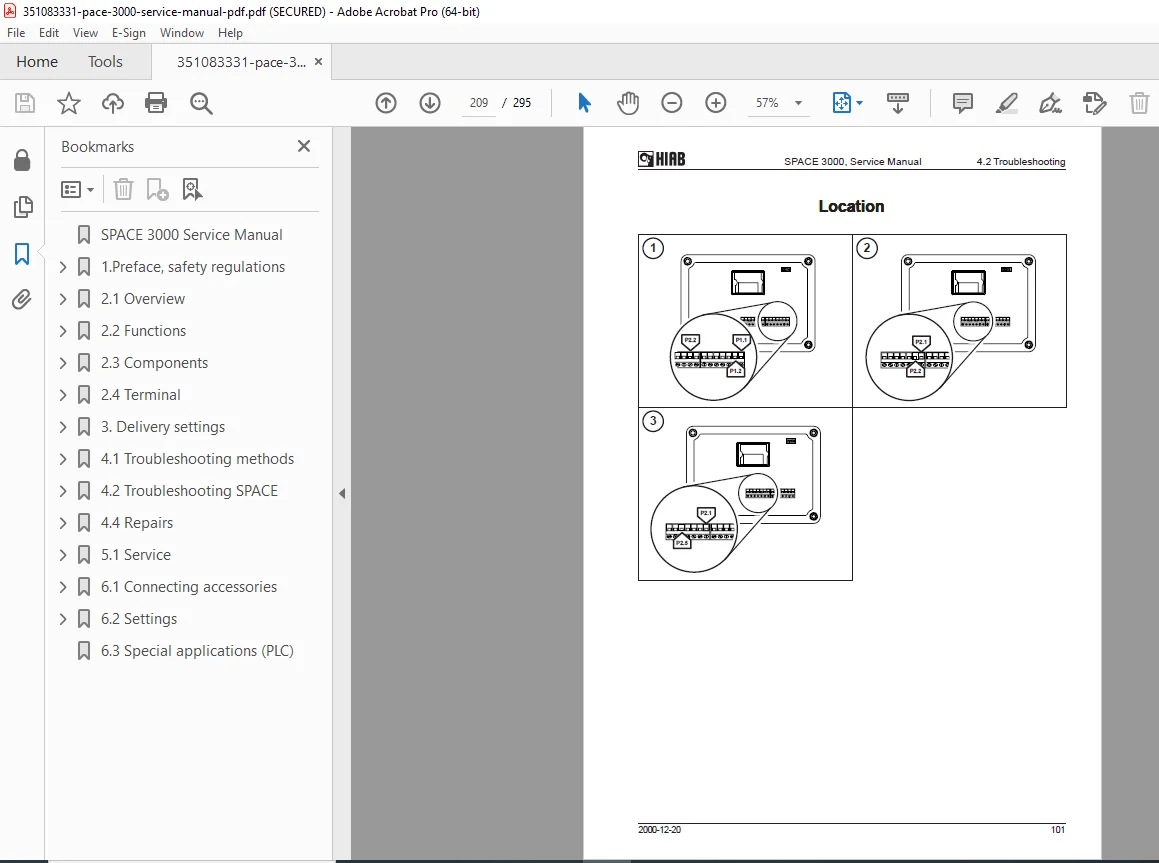Go to 6.2 Settings bookmark
Screen dimensions: 1159x863
click(139, 619)
